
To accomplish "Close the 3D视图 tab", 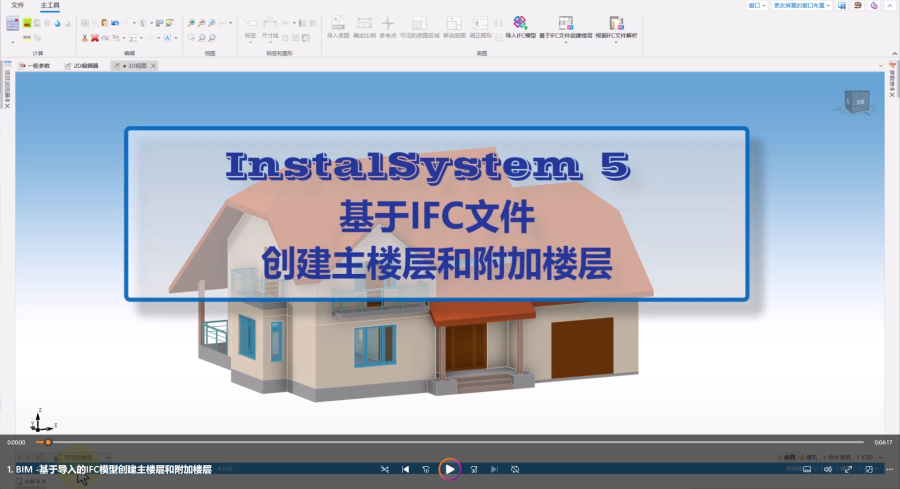I will pyautogui.click(x=153, y=65).
